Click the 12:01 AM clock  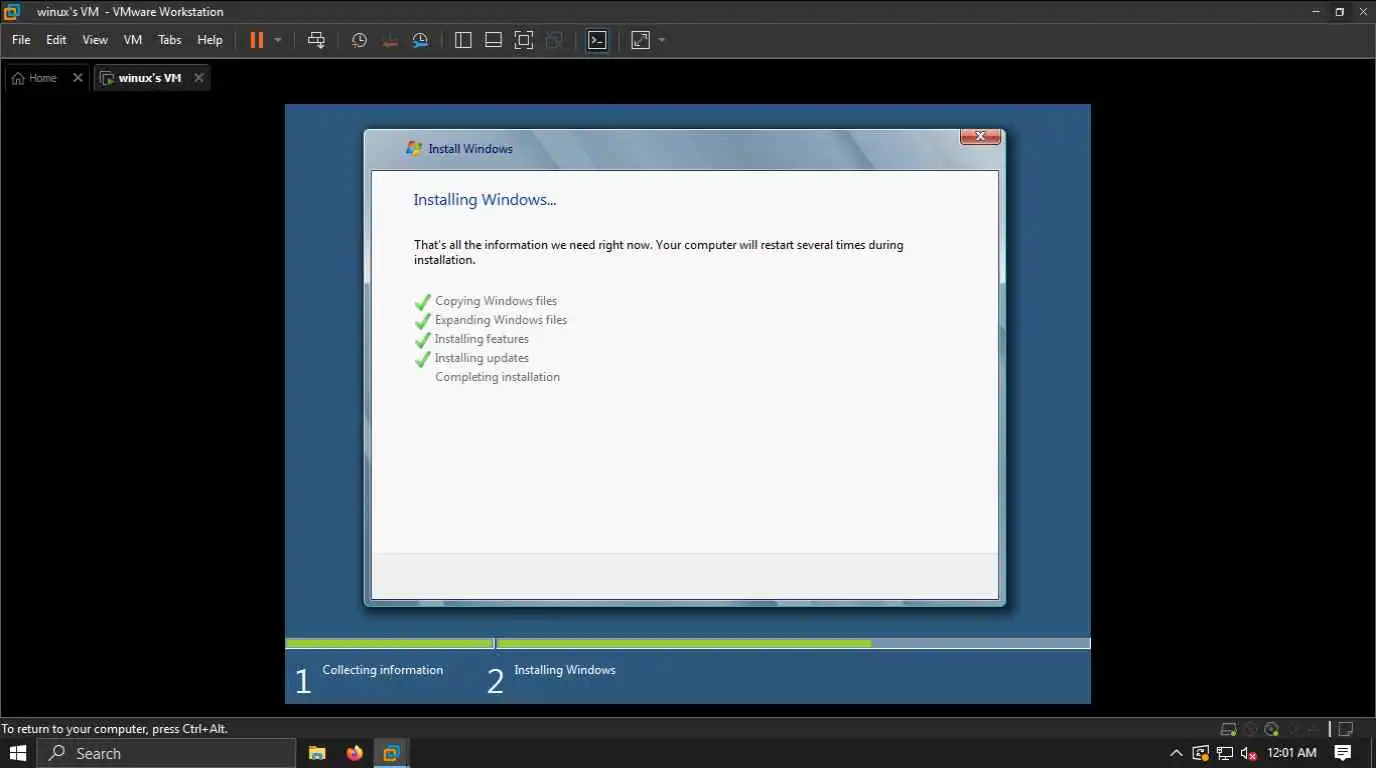click(x=1292, y=753)
